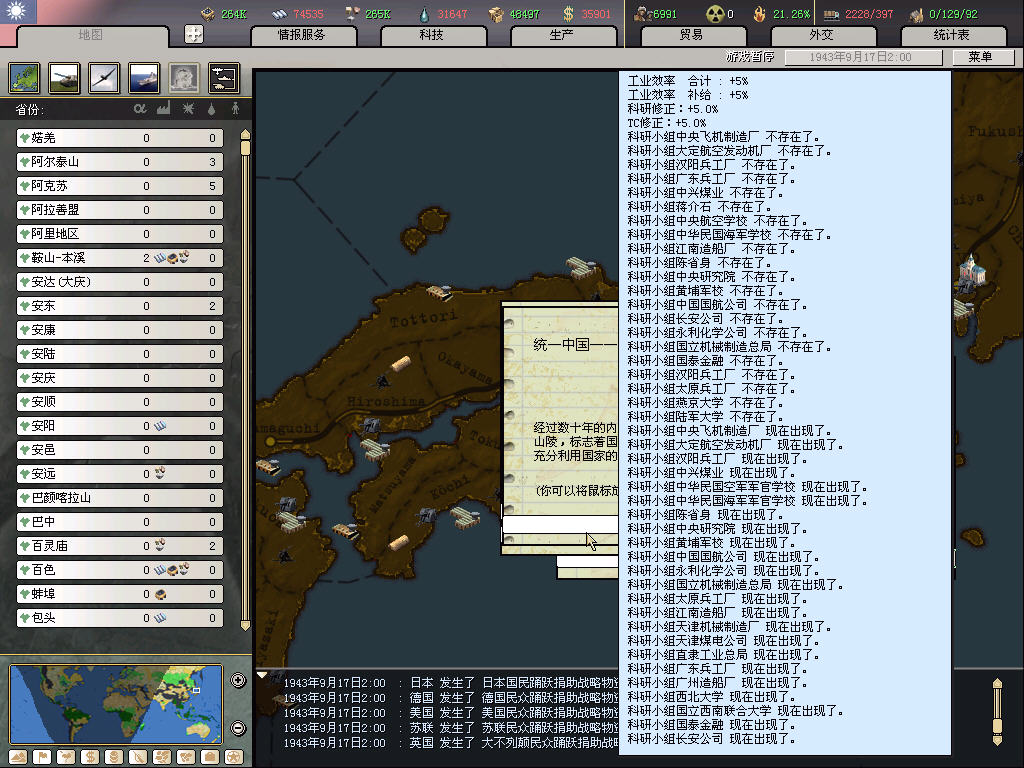
Task: Toggle the political flag map mode
Action: (x=42, y=756)
